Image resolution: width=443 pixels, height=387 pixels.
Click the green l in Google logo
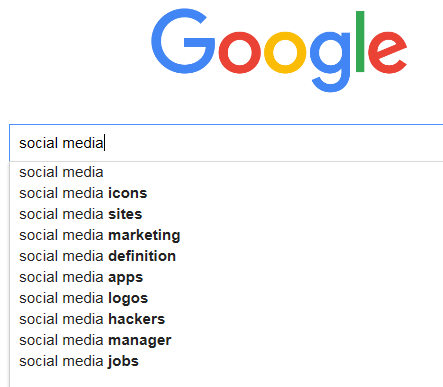point(360,41)
